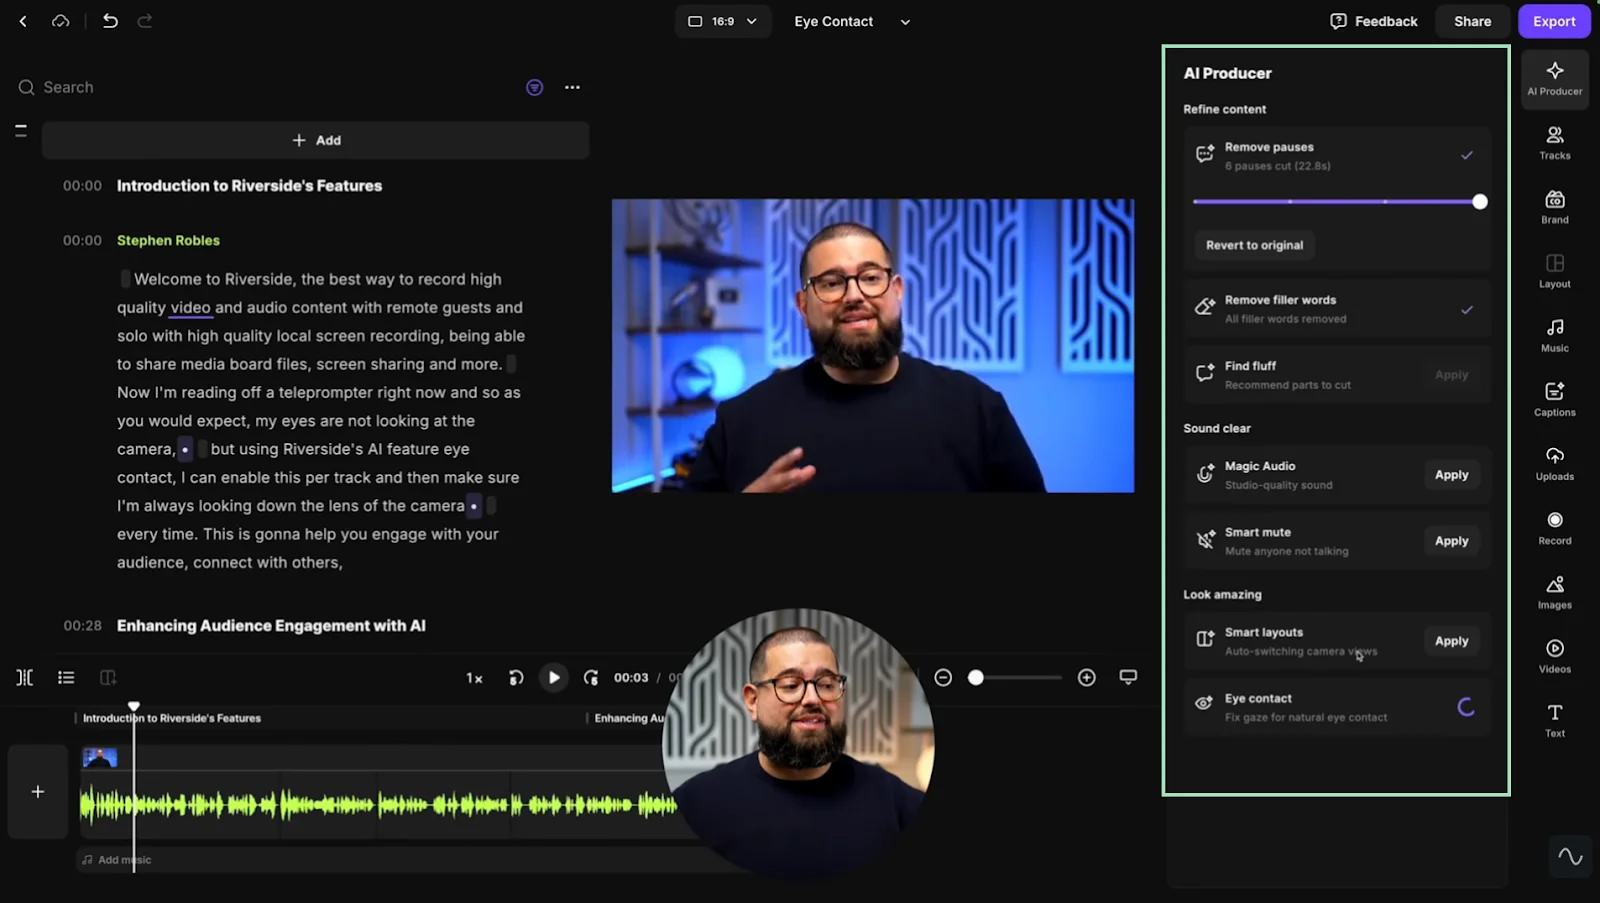The height and width of the screenshot is (903, 1600).
Task: Open the Music panel
Action: pos(1554,334)
